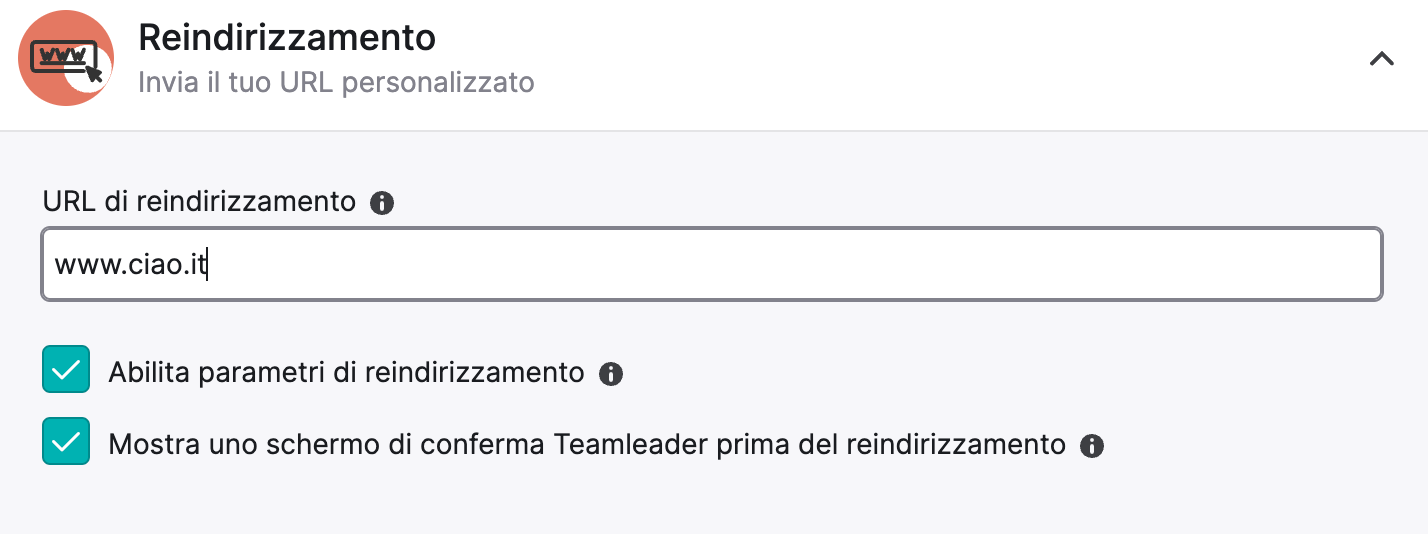Focus the URL di reindirizzamento input field
The height and width of the screenshot is (534, 1428).
coord(712,264)
